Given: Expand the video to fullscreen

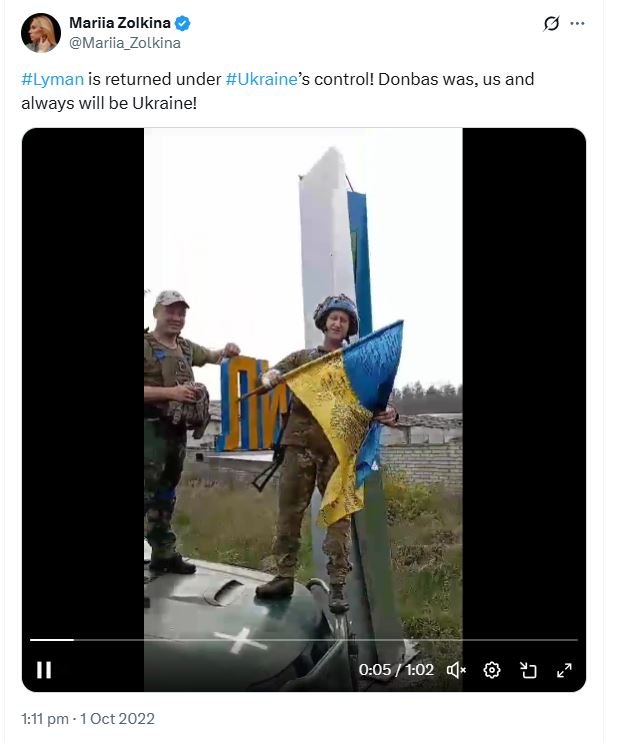Looking at the screenshot, I should (564, 670).
